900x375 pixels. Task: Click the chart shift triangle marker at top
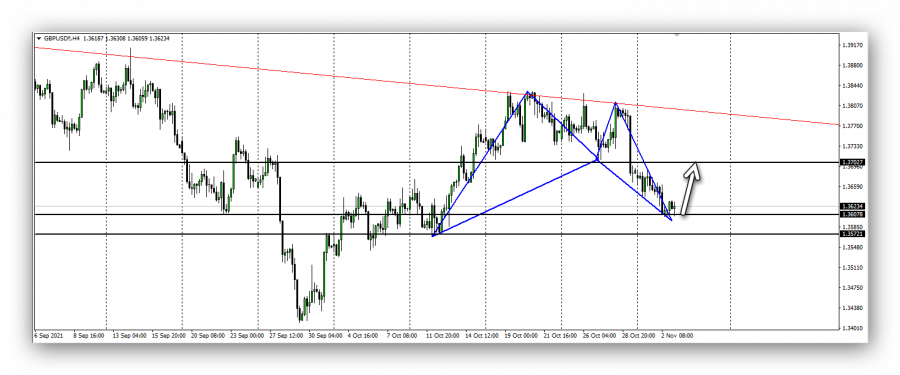[x=677, y=35]
